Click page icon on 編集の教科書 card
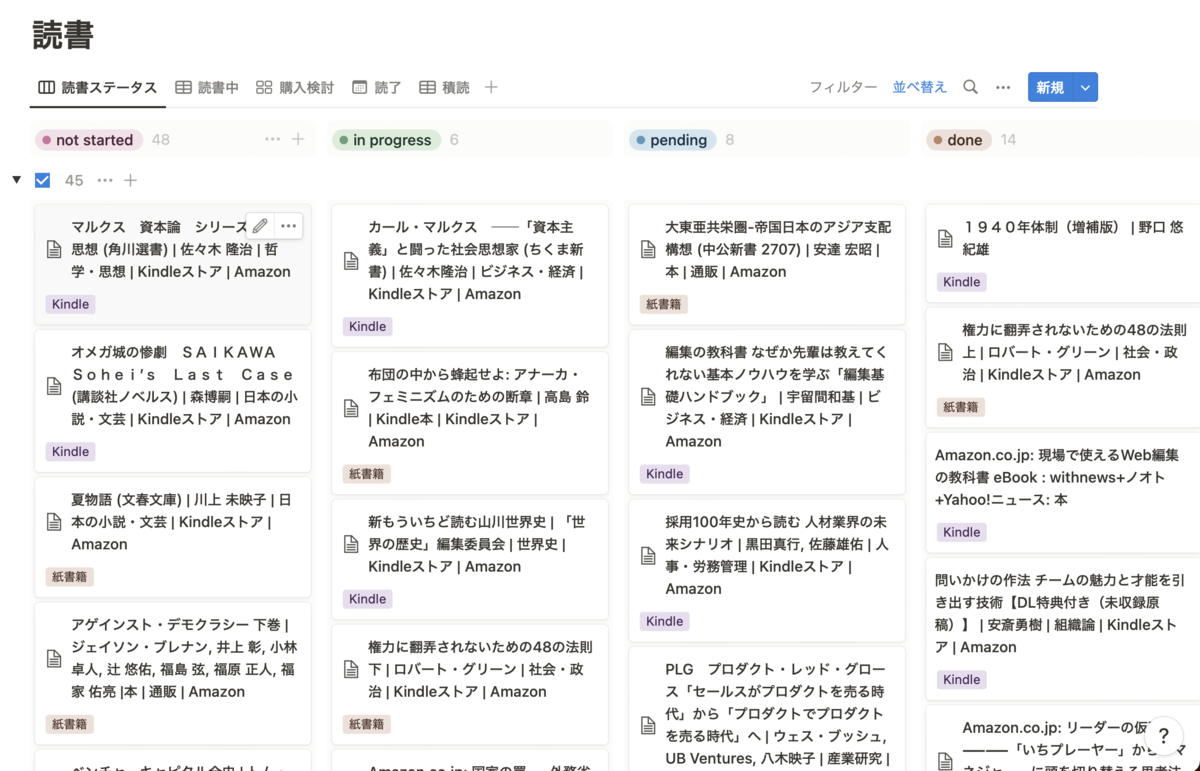Image resolution: width=1200 pixels, height=771 pixels. (648, 397)
